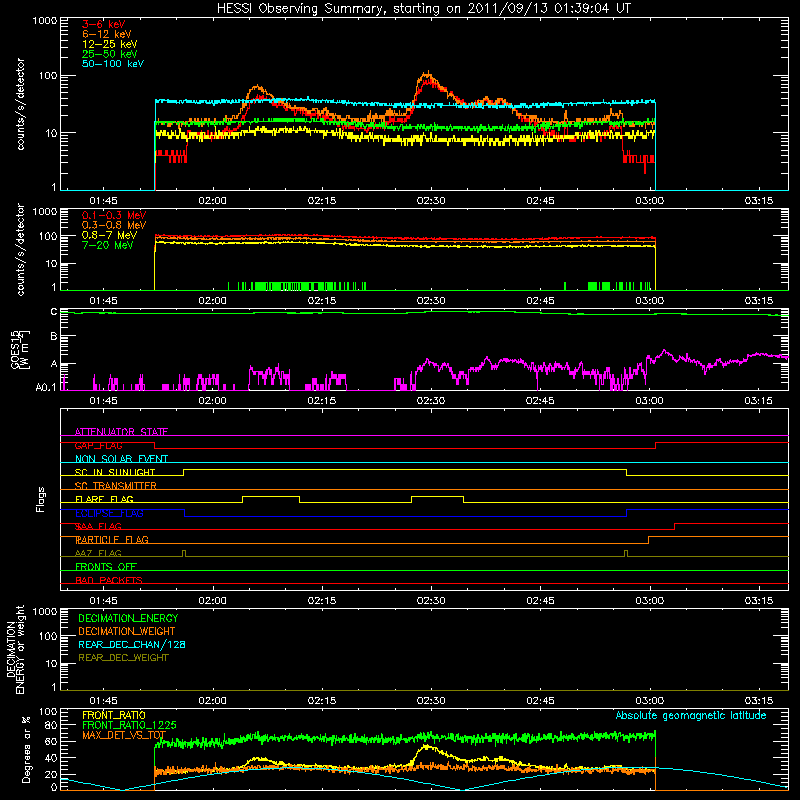This screenshot has width=800, height=800.
Task: Select the BAD_PACKETS flag label
Action: pyautogui.click(x=109, y=580)
